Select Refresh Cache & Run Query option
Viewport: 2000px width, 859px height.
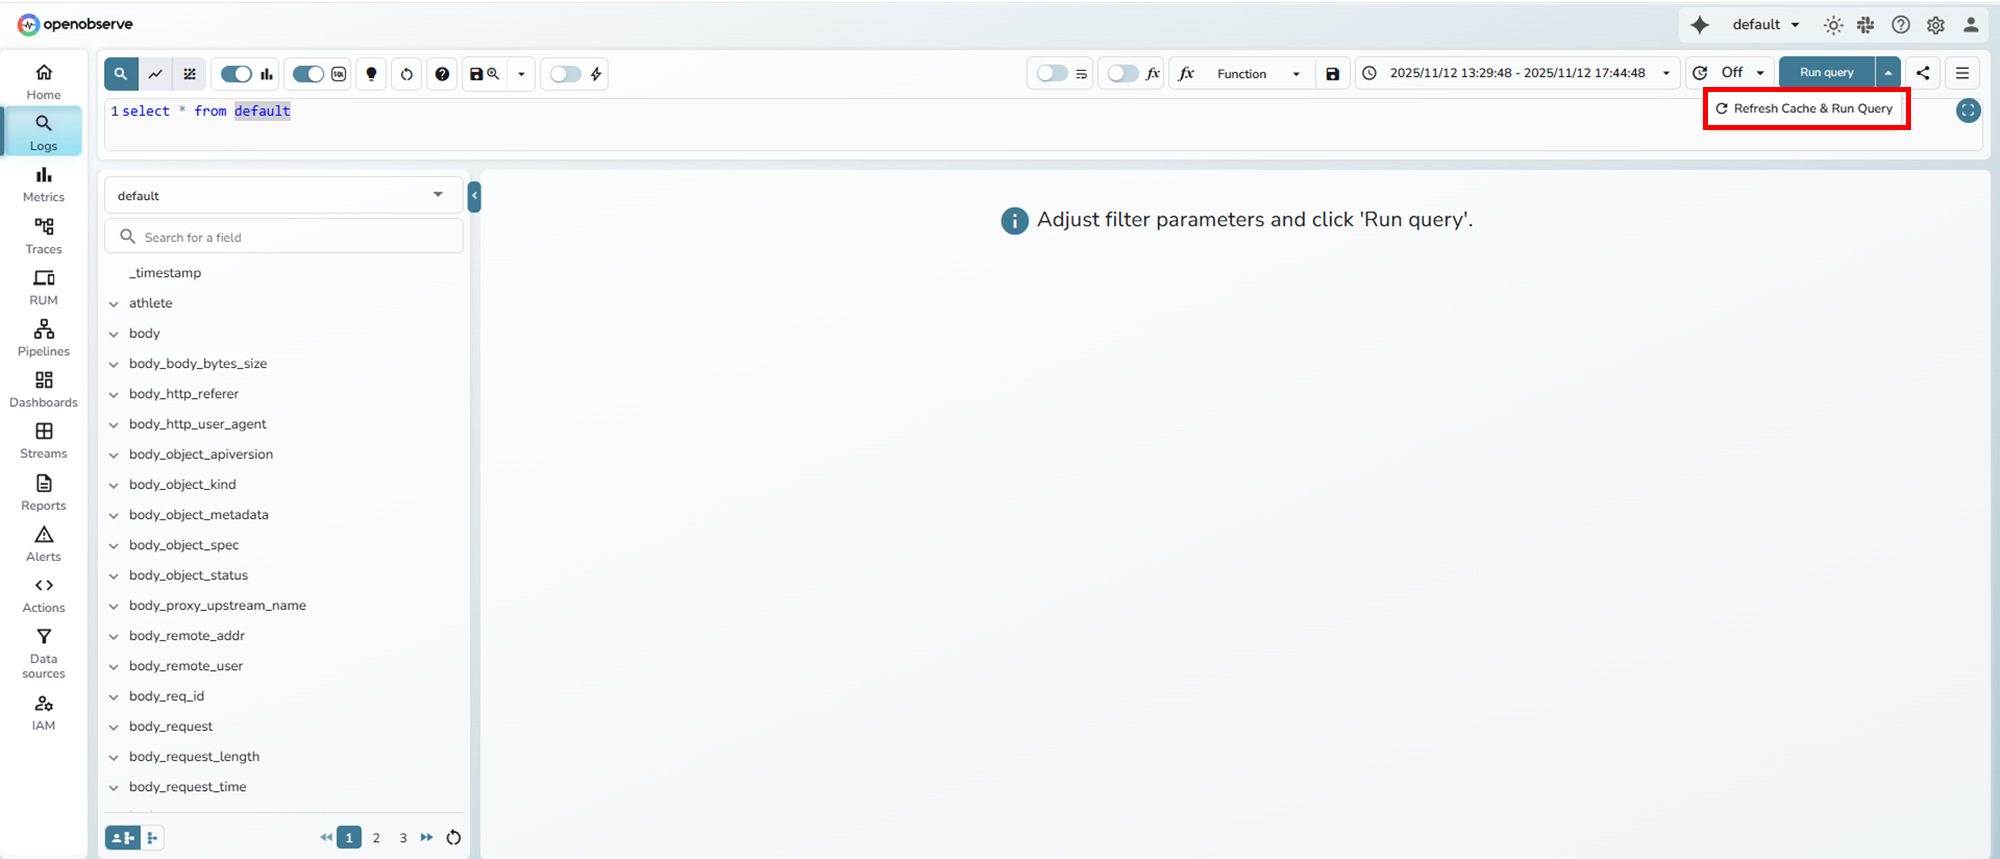[1805, 109]
